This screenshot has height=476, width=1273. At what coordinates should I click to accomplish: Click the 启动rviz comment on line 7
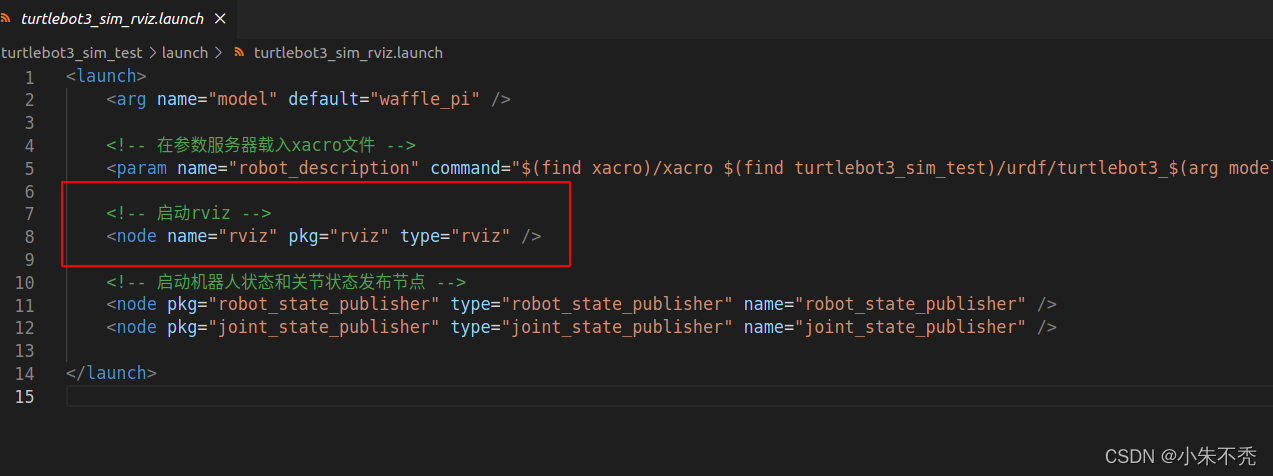(x=189, y=213)
